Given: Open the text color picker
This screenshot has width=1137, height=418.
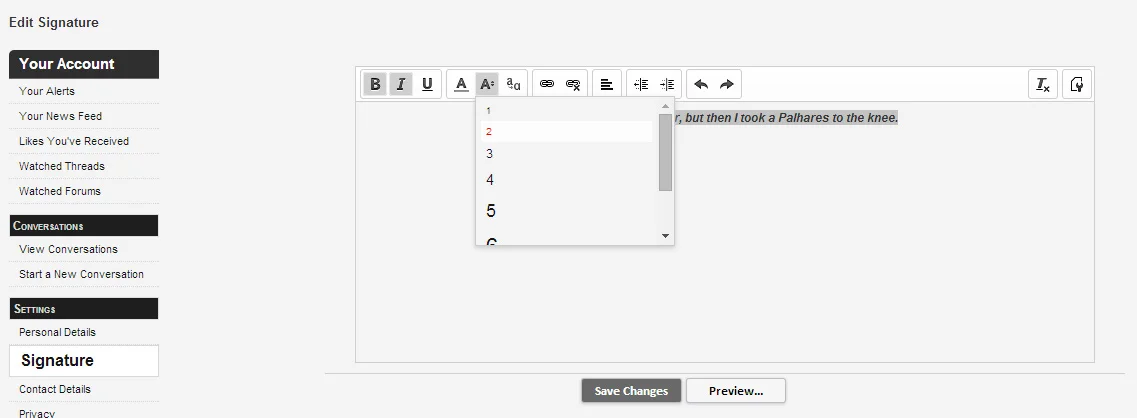Looking at the screenshot, I should point(461,84).
